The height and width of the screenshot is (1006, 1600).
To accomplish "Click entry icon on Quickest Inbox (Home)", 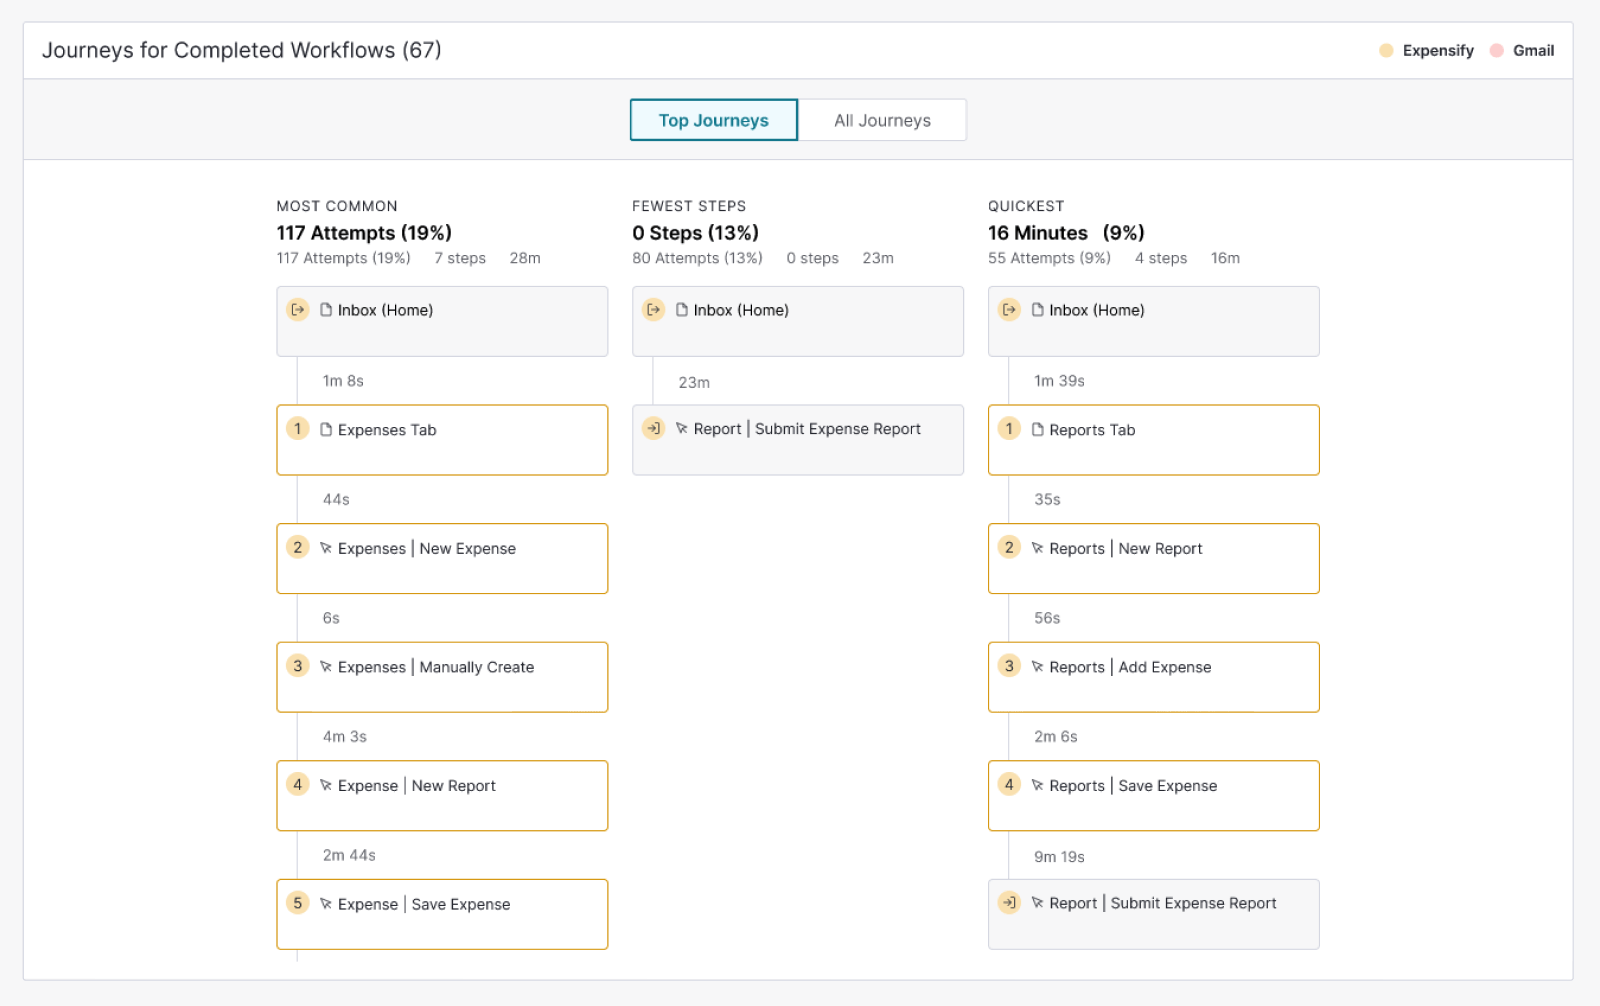I will coord(1010,310).
